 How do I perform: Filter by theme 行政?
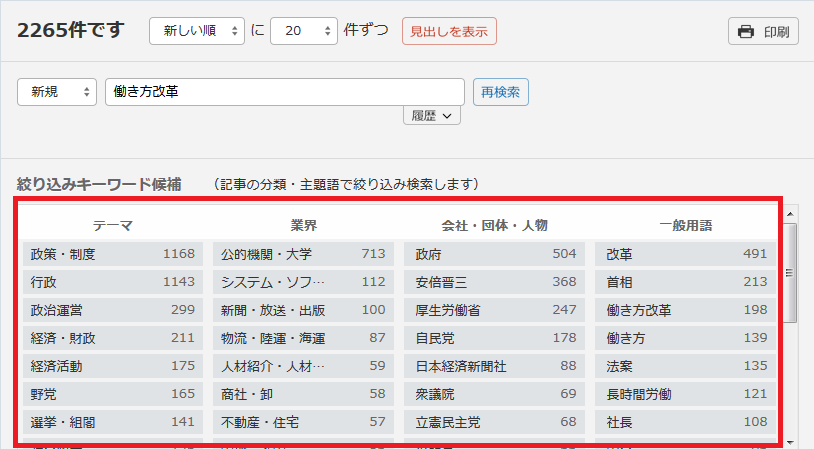[x=112, y=282]
